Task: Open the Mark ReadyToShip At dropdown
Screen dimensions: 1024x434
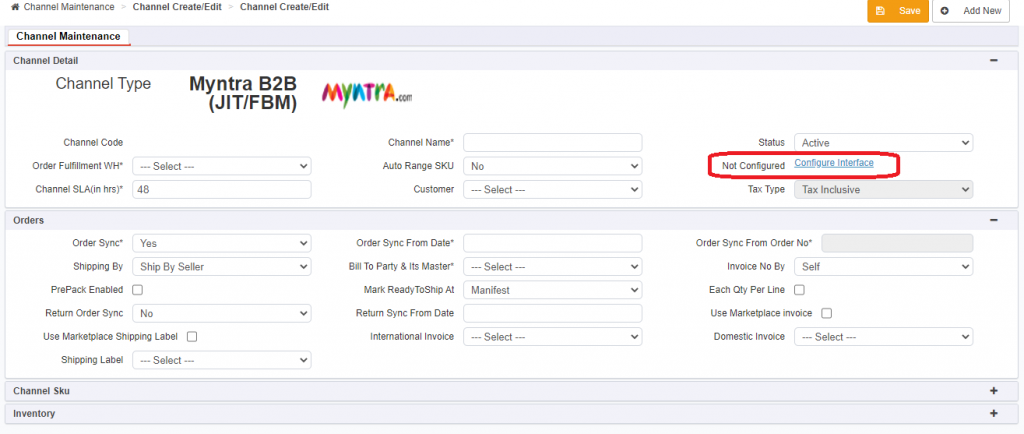Action: (x=552, y=290)
